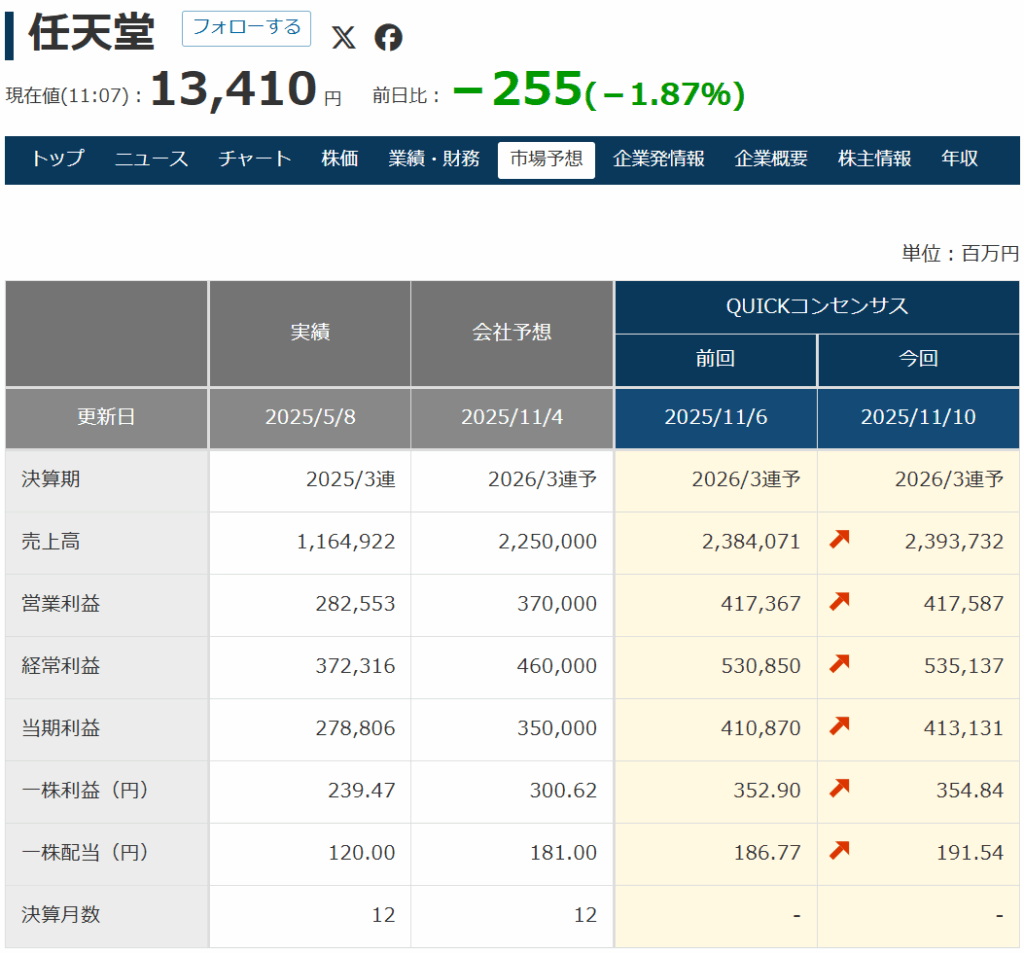1024x953 pixels.
Task: View the 企業概要 tab
Action: (x=771, y=159)
